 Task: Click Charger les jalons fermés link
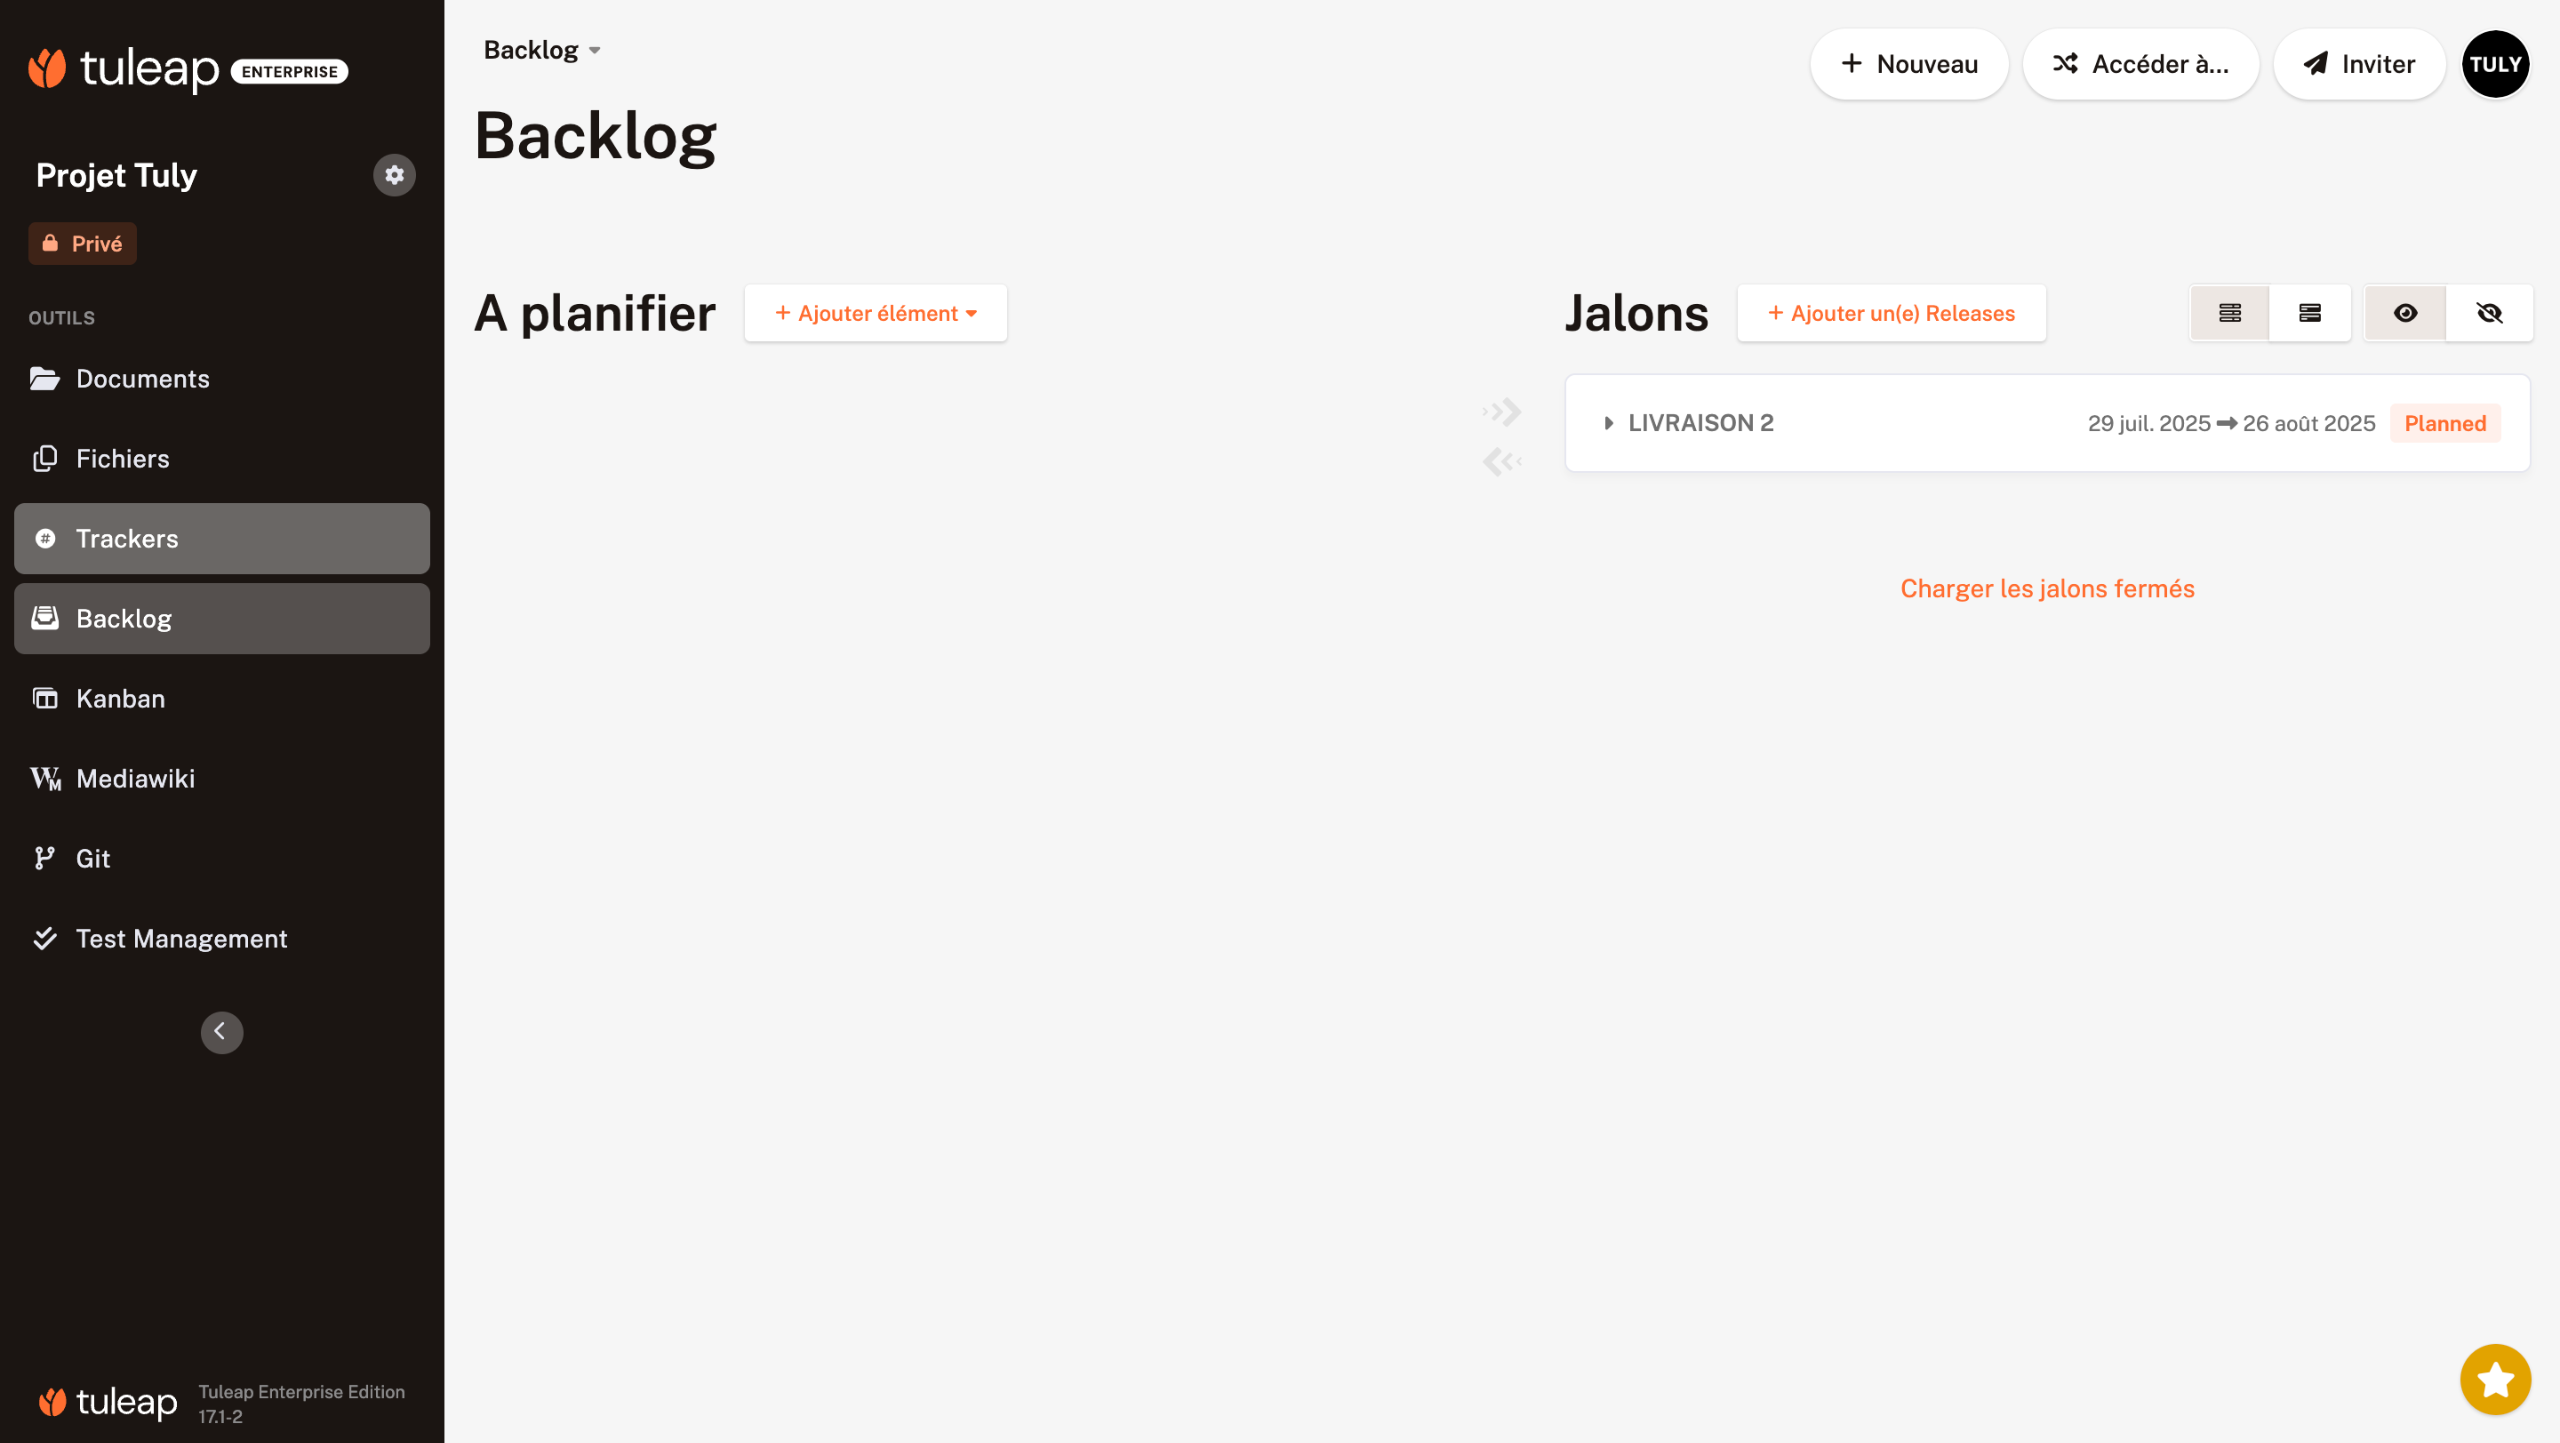coord(2046,588)
